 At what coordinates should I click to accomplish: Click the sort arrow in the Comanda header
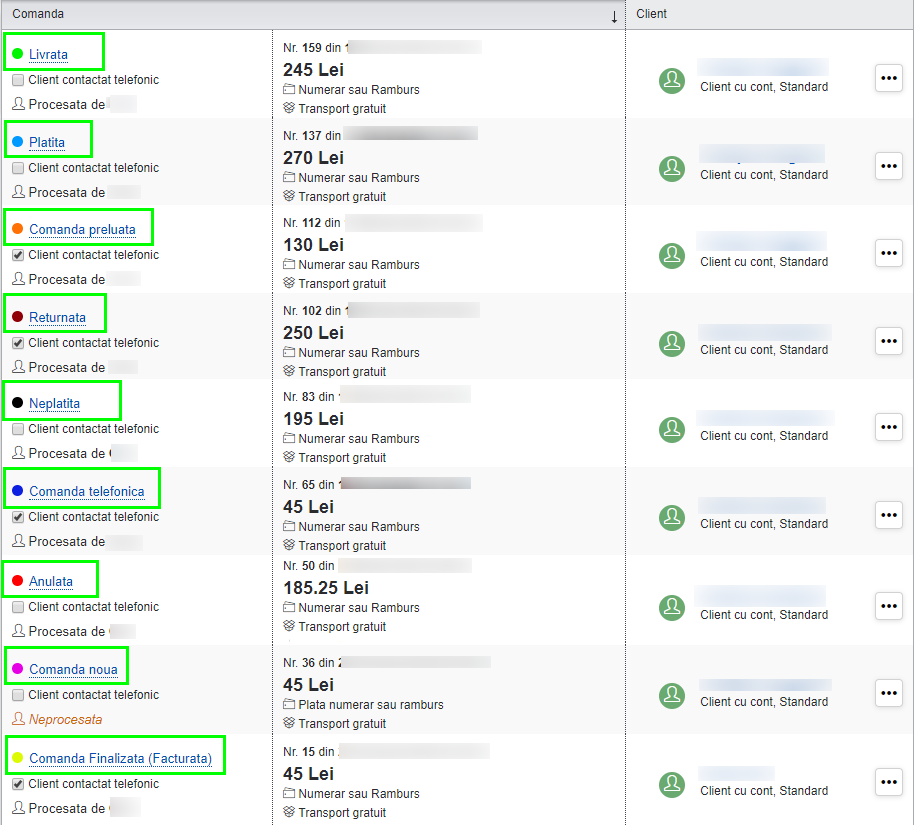(614, 16)
